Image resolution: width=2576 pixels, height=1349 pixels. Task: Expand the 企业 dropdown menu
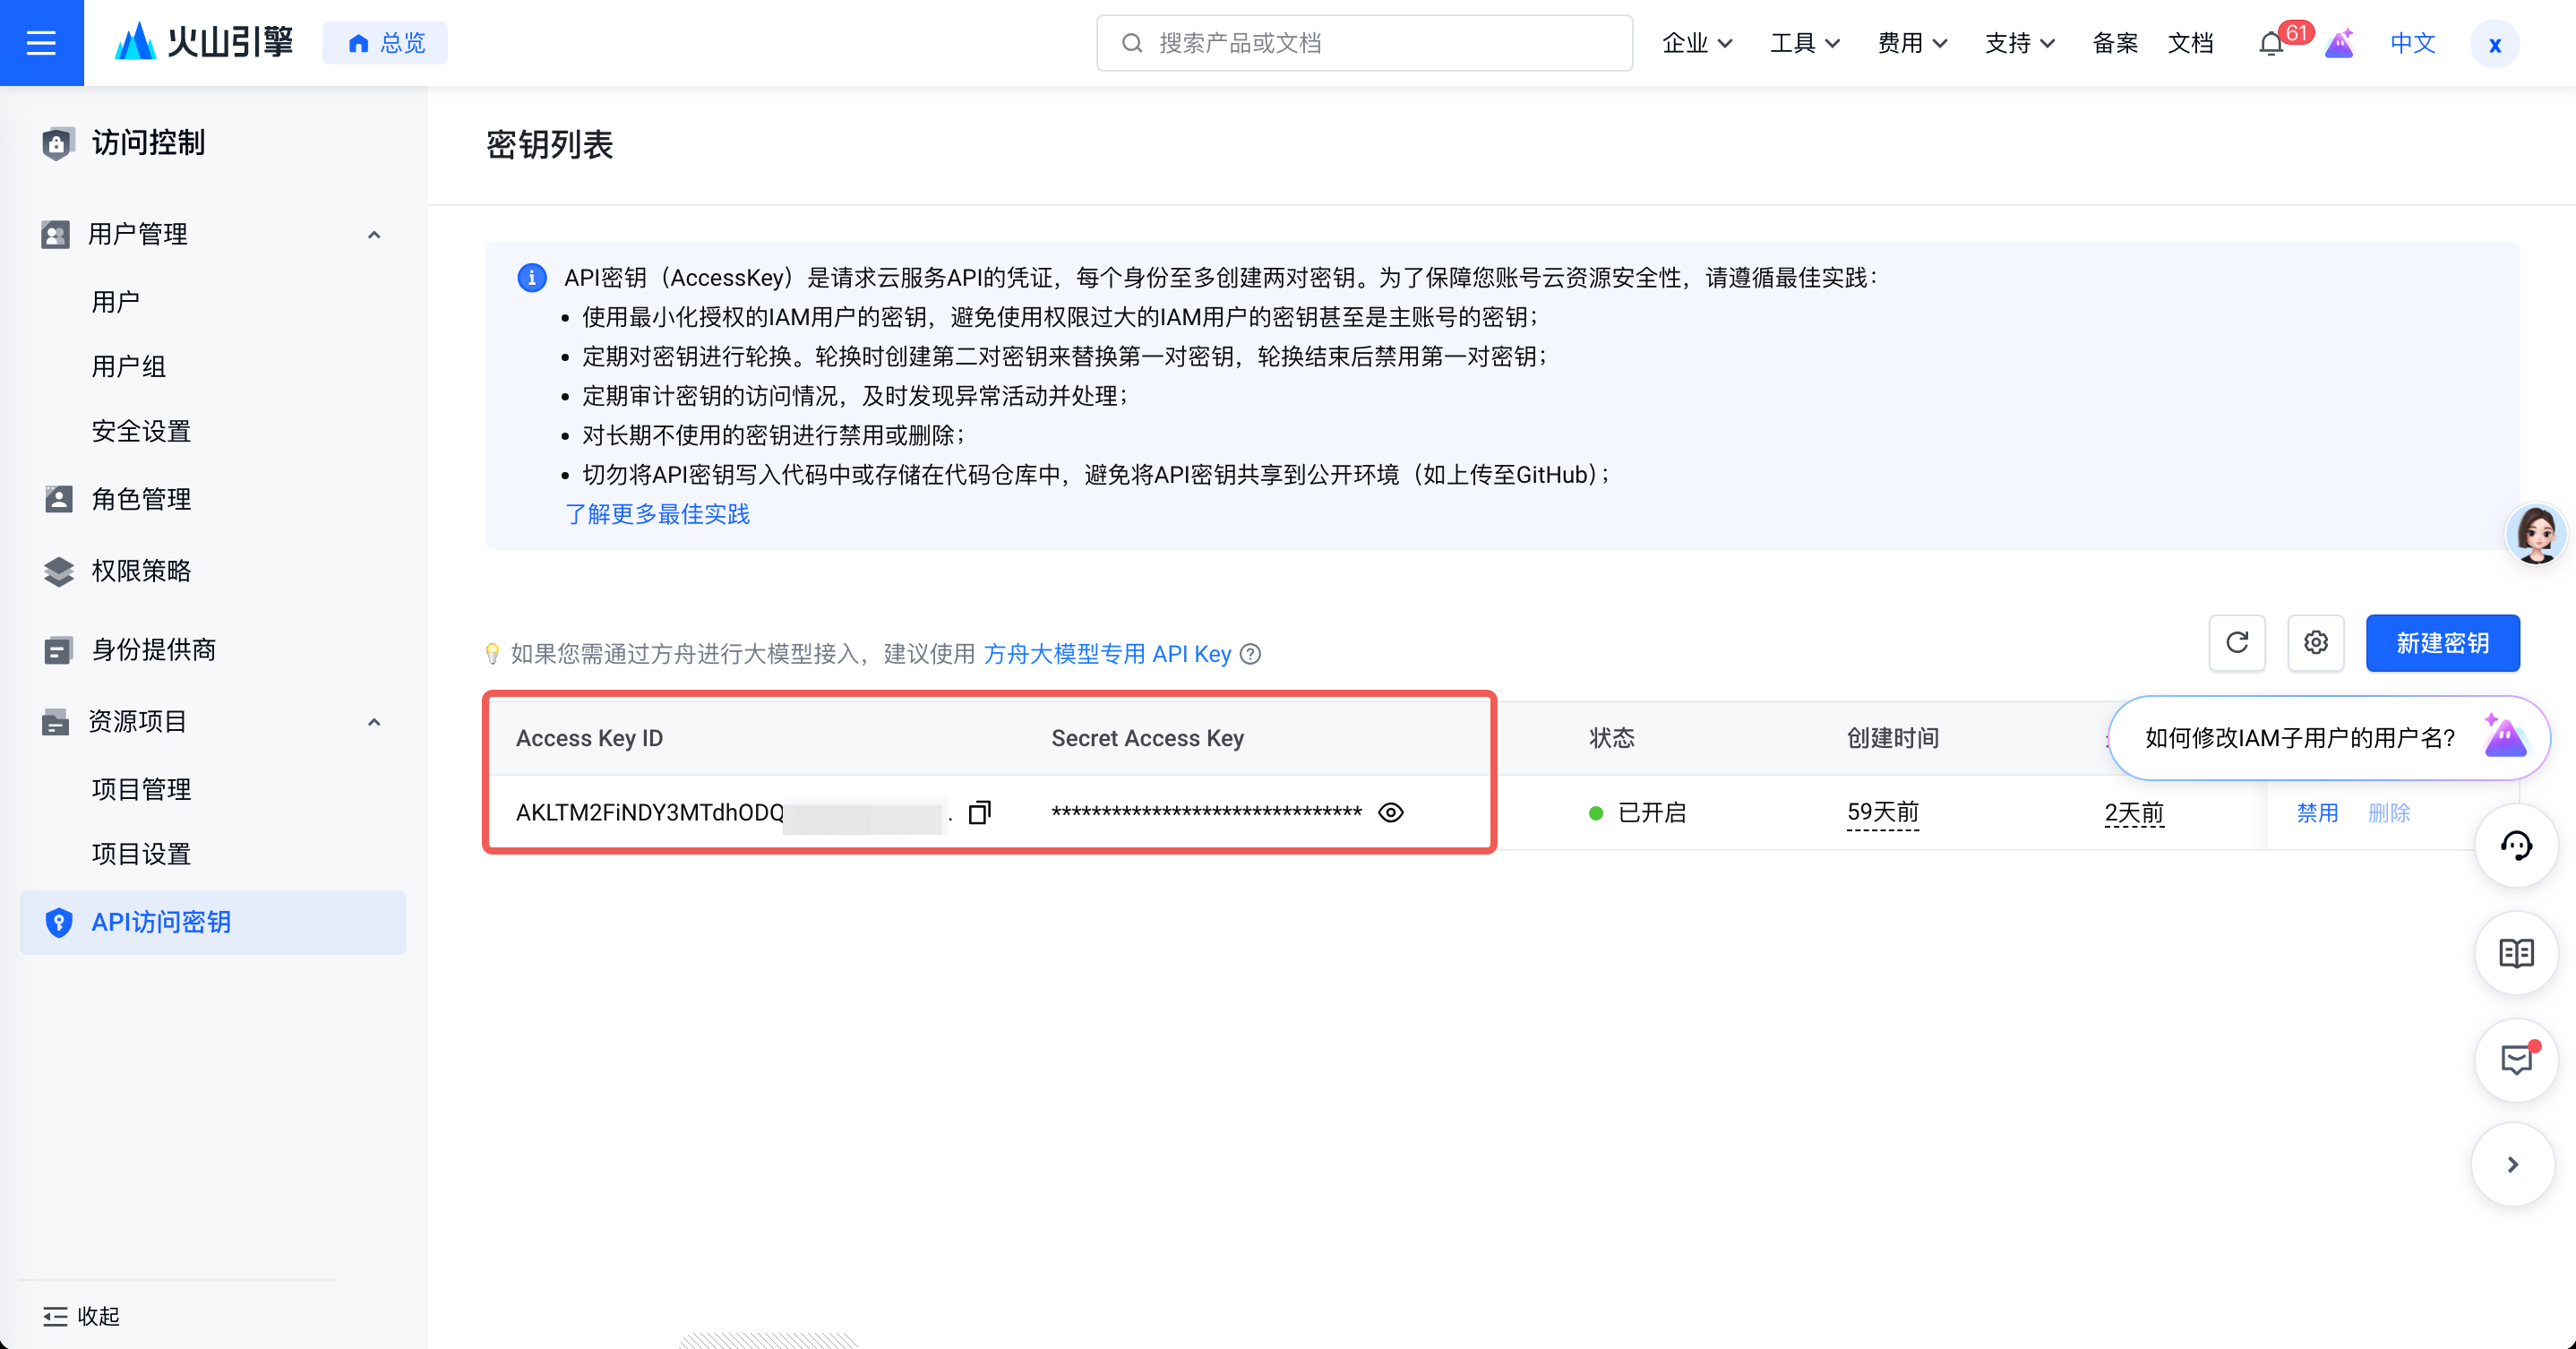[1697, 43]
